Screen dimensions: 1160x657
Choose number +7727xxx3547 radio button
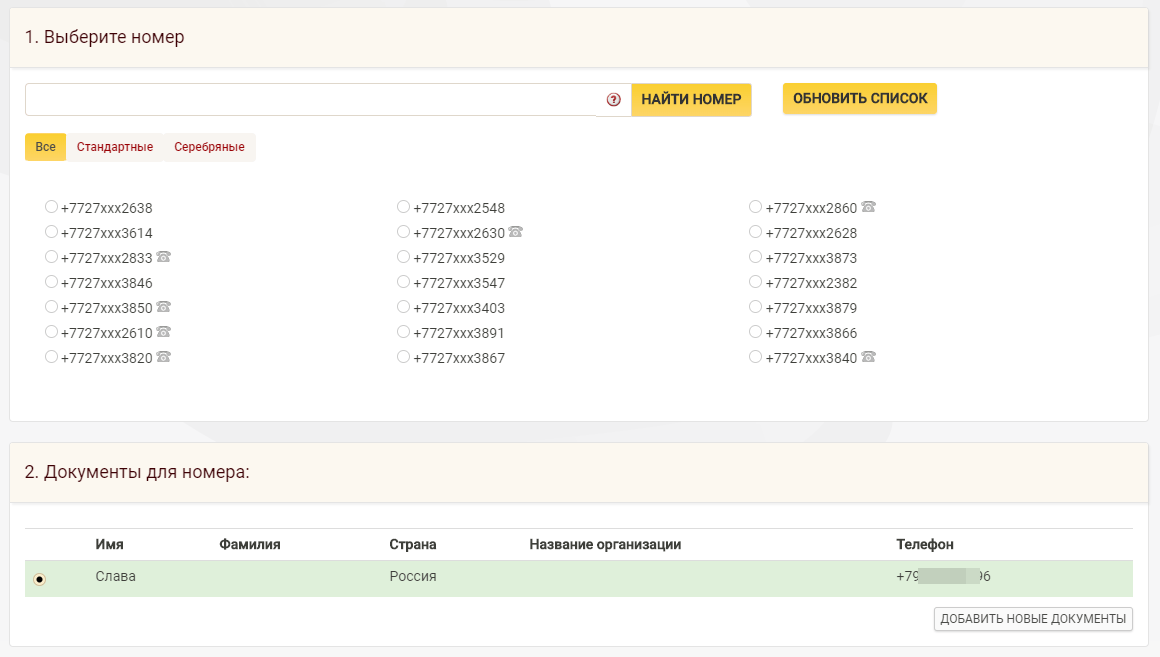(403, 282)
